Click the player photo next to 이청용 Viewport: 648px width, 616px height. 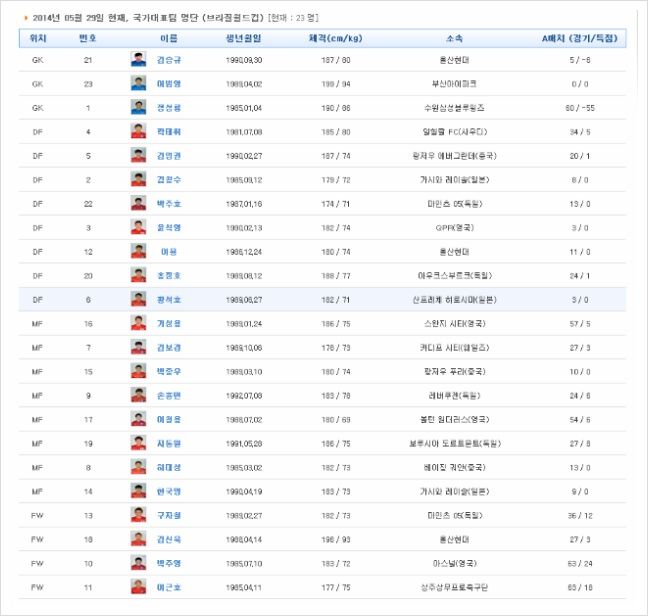click(x=138, y=419)
